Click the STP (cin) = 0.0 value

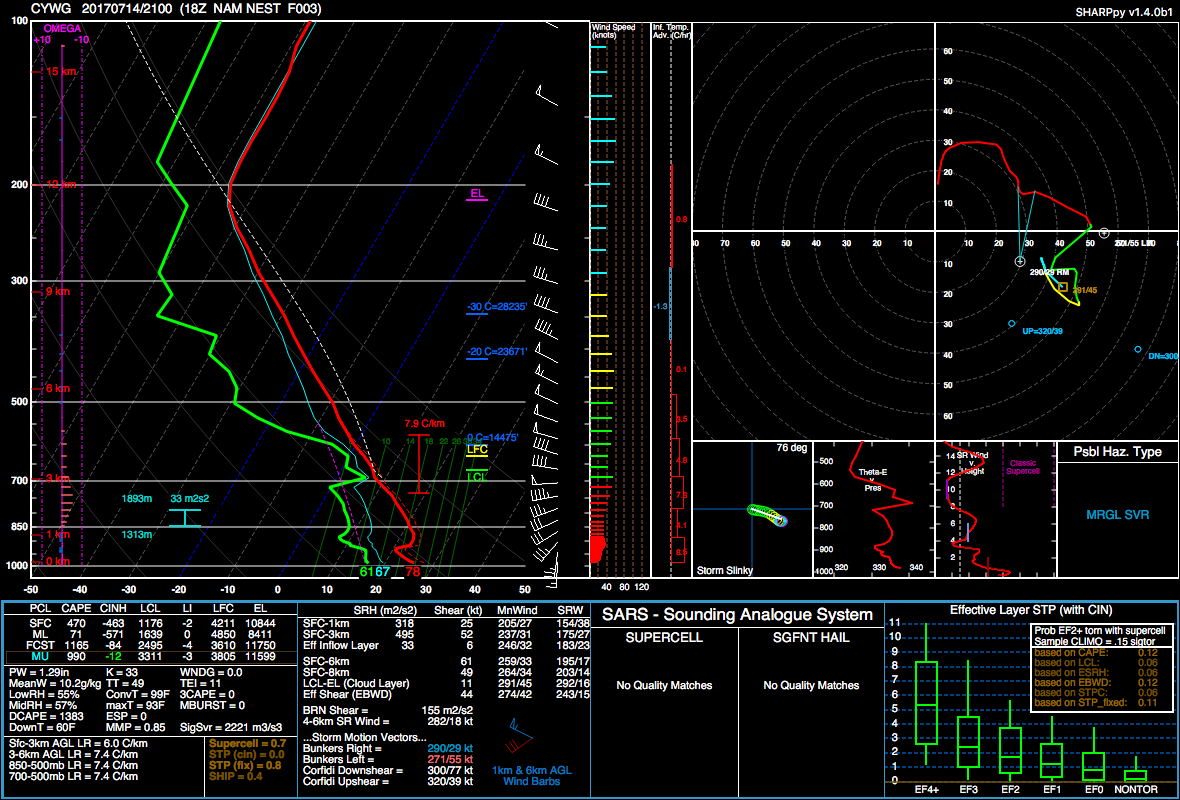(245, 755)
